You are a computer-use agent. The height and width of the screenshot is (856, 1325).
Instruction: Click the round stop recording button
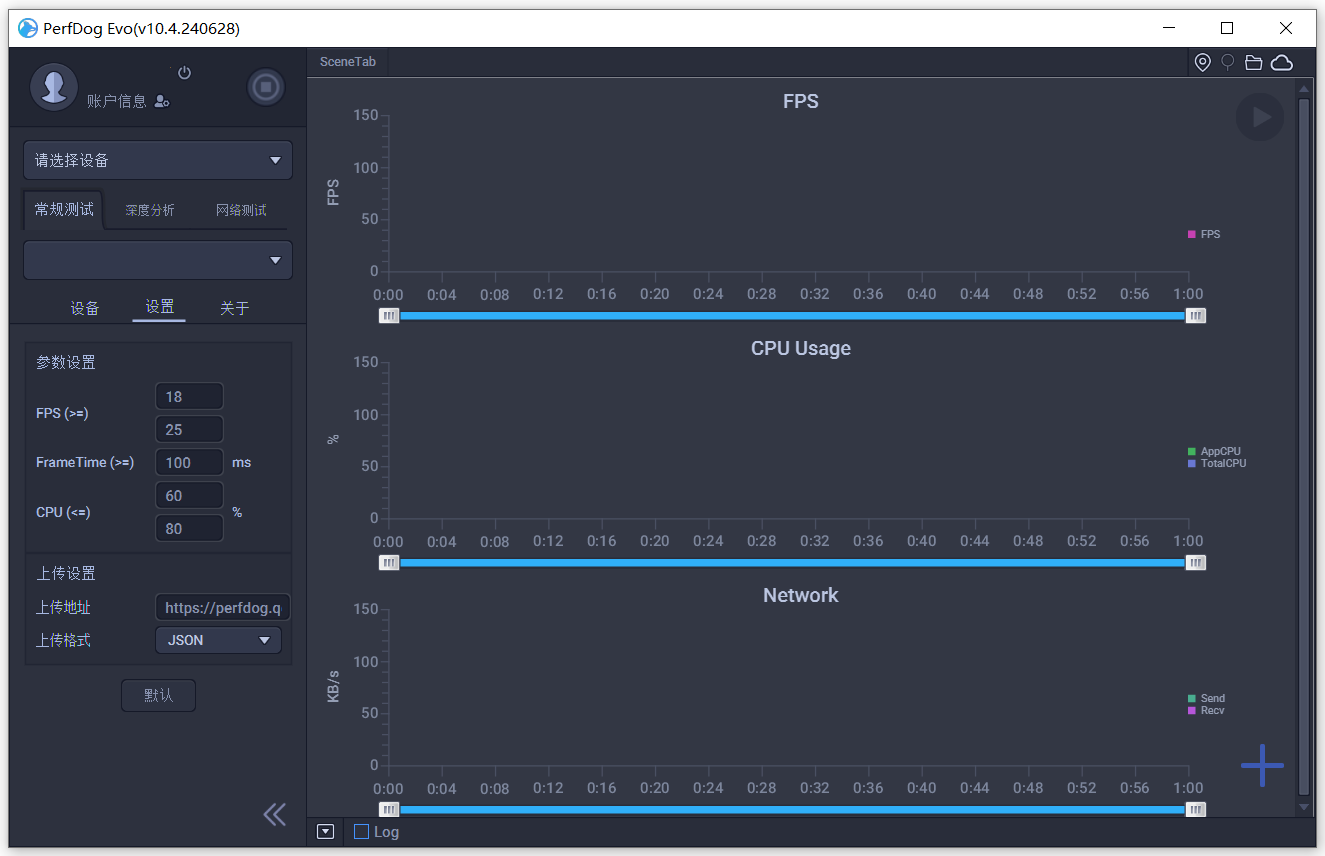[266, 87]
